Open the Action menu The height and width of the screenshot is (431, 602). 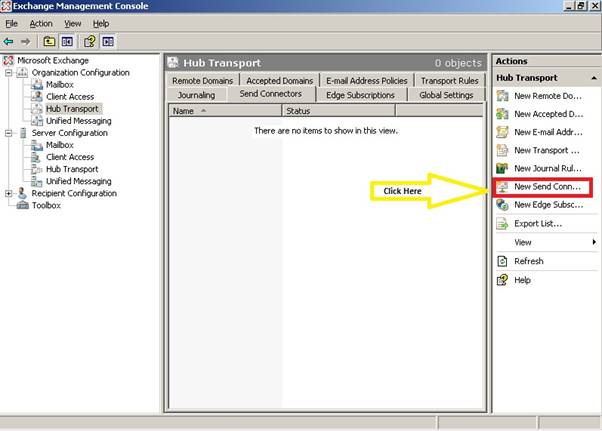(x=41, y=24)
